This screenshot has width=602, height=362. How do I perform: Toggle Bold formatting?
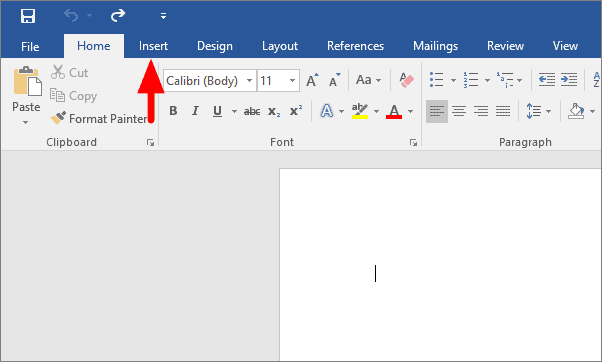point(173,111)
